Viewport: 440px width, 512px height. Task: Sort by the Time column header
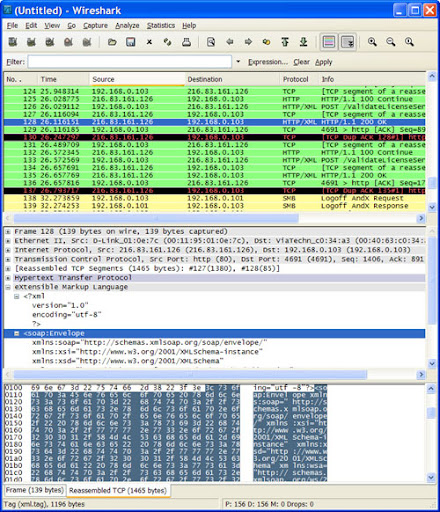point(63,79)
